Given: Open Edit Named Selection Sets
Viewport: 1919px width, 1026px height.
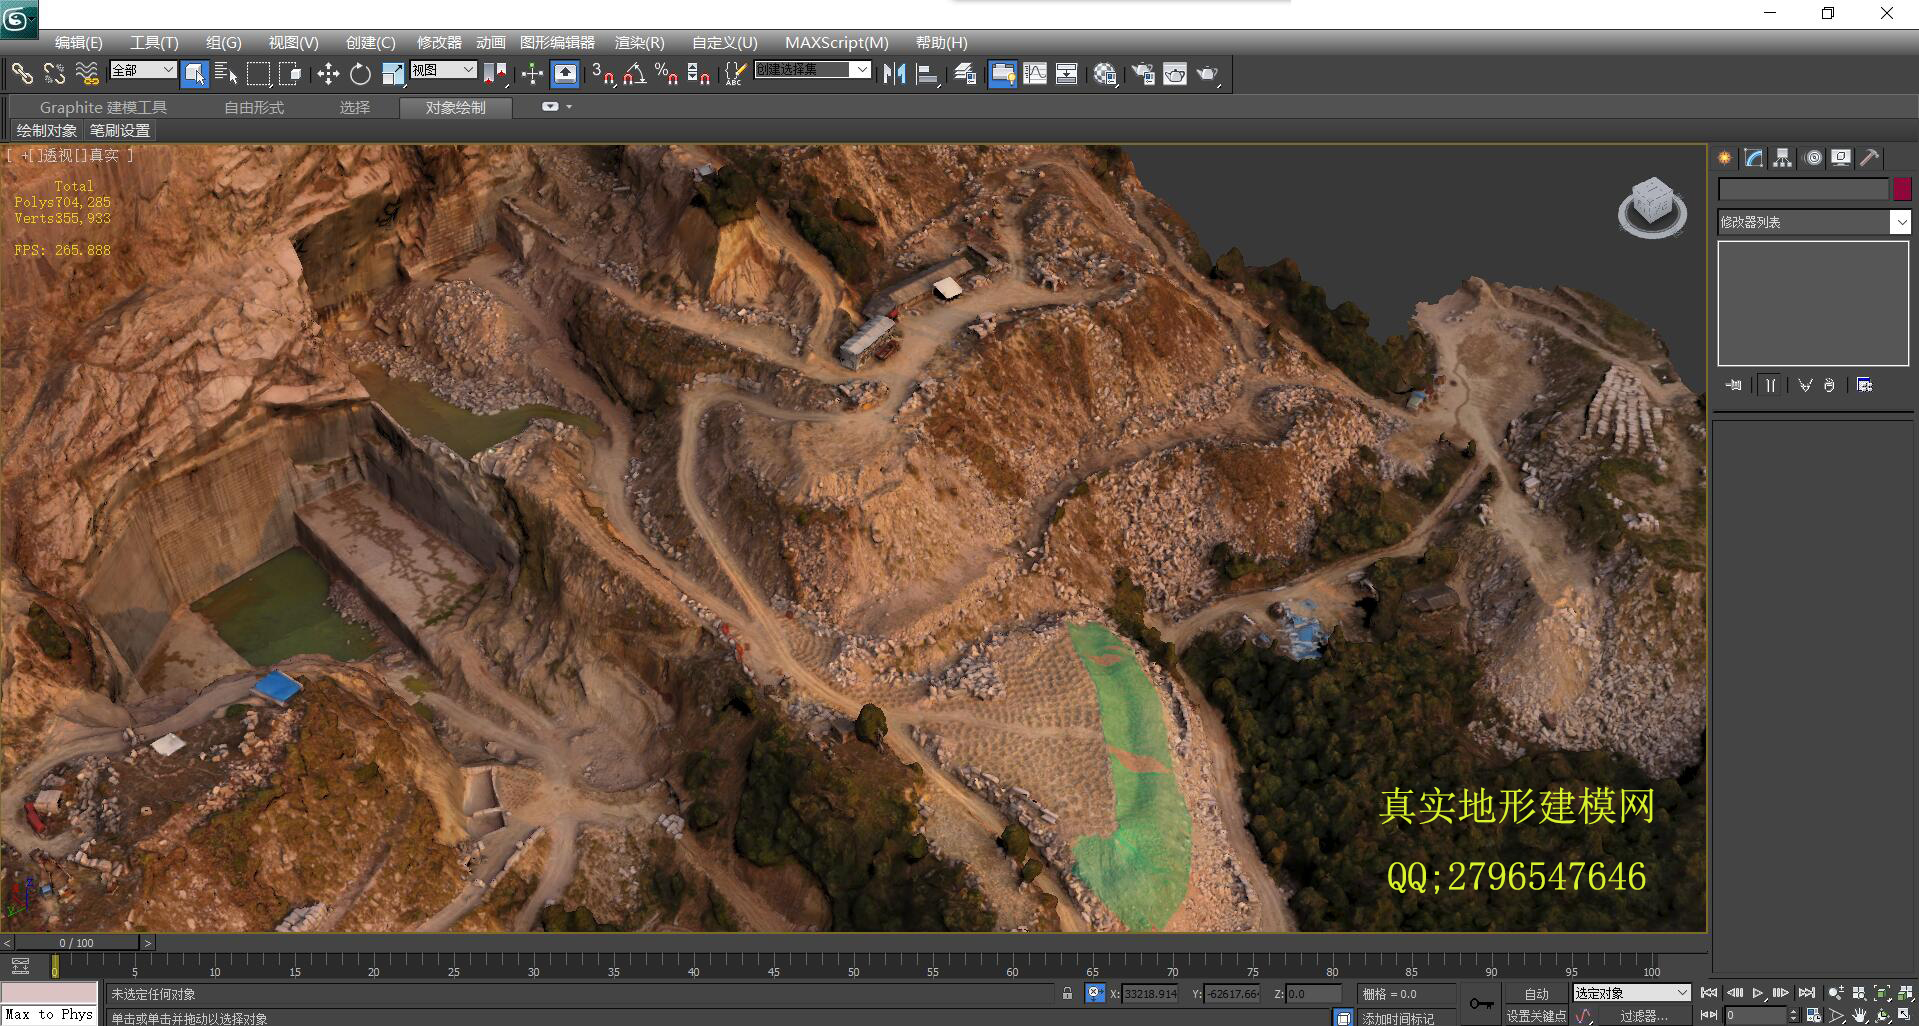Looking at the screenshot, I should (x=735, y=73).
